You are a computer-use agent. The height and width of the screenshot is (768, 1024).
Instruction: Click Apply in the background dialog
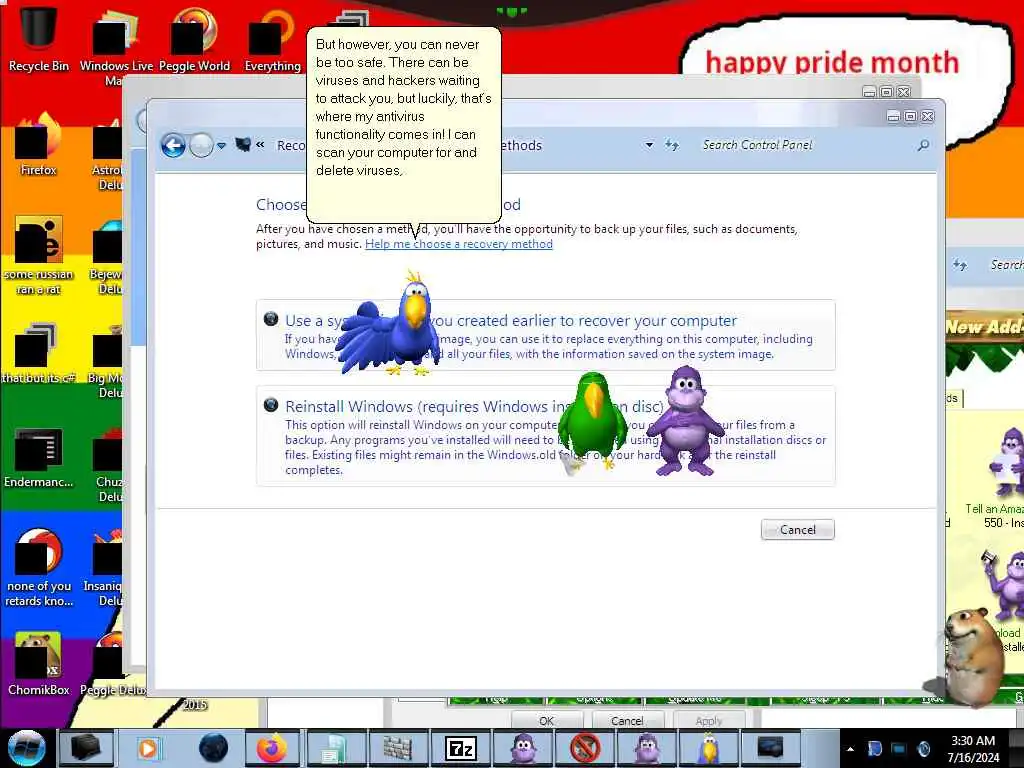coord(709,720)
